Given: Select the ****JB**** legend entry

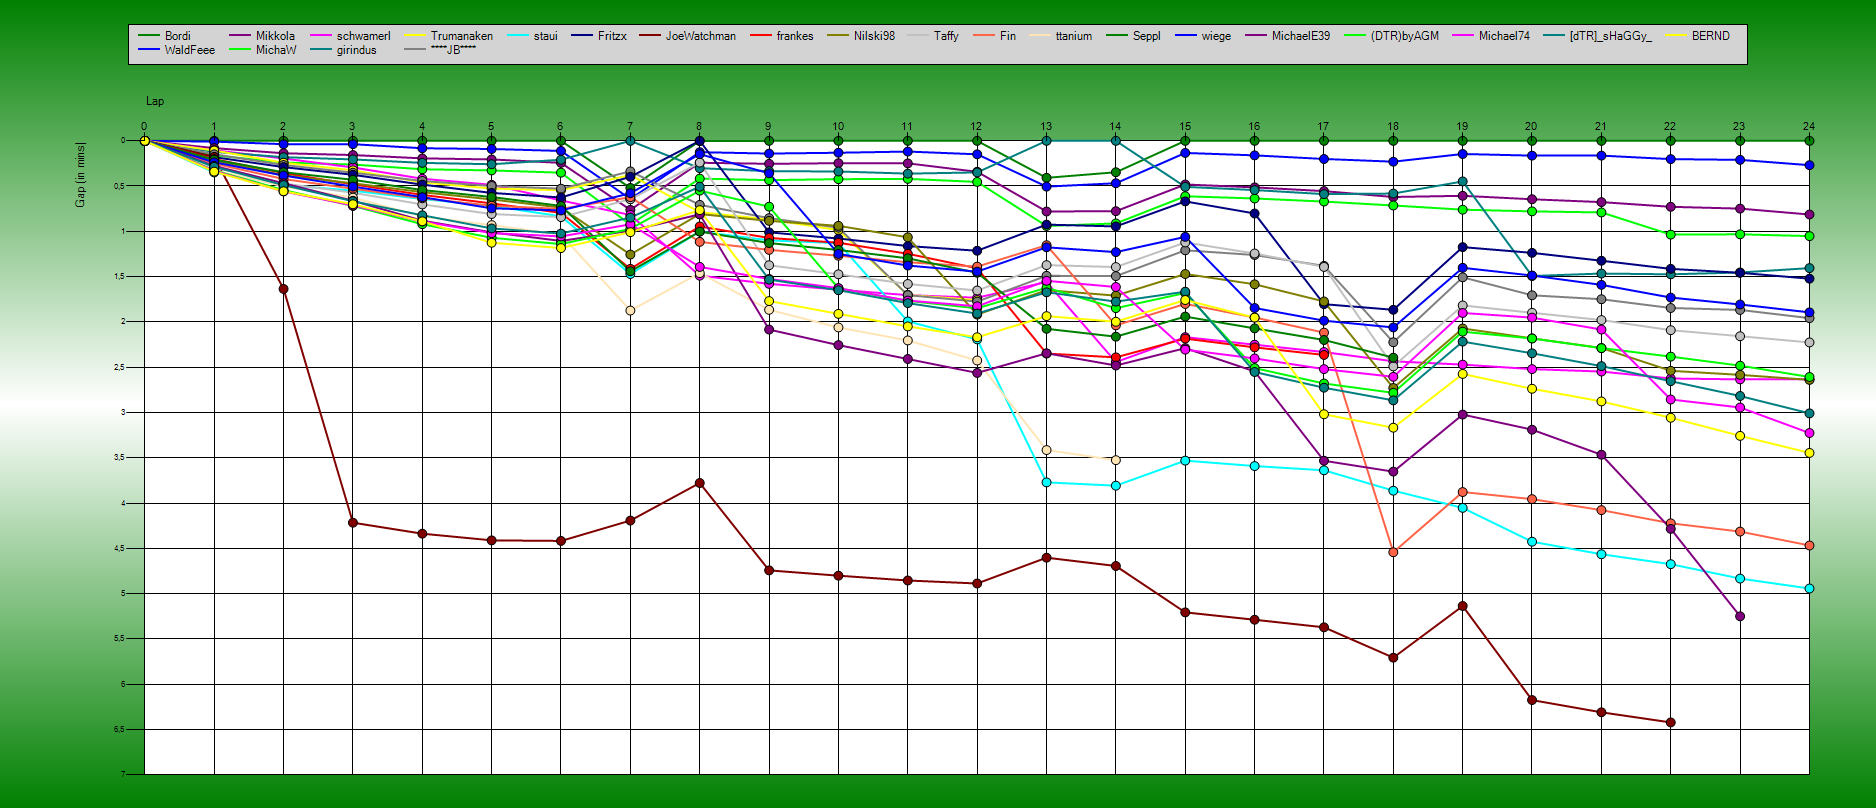Looking at the screenshot, I should click(x=453, y=50).
